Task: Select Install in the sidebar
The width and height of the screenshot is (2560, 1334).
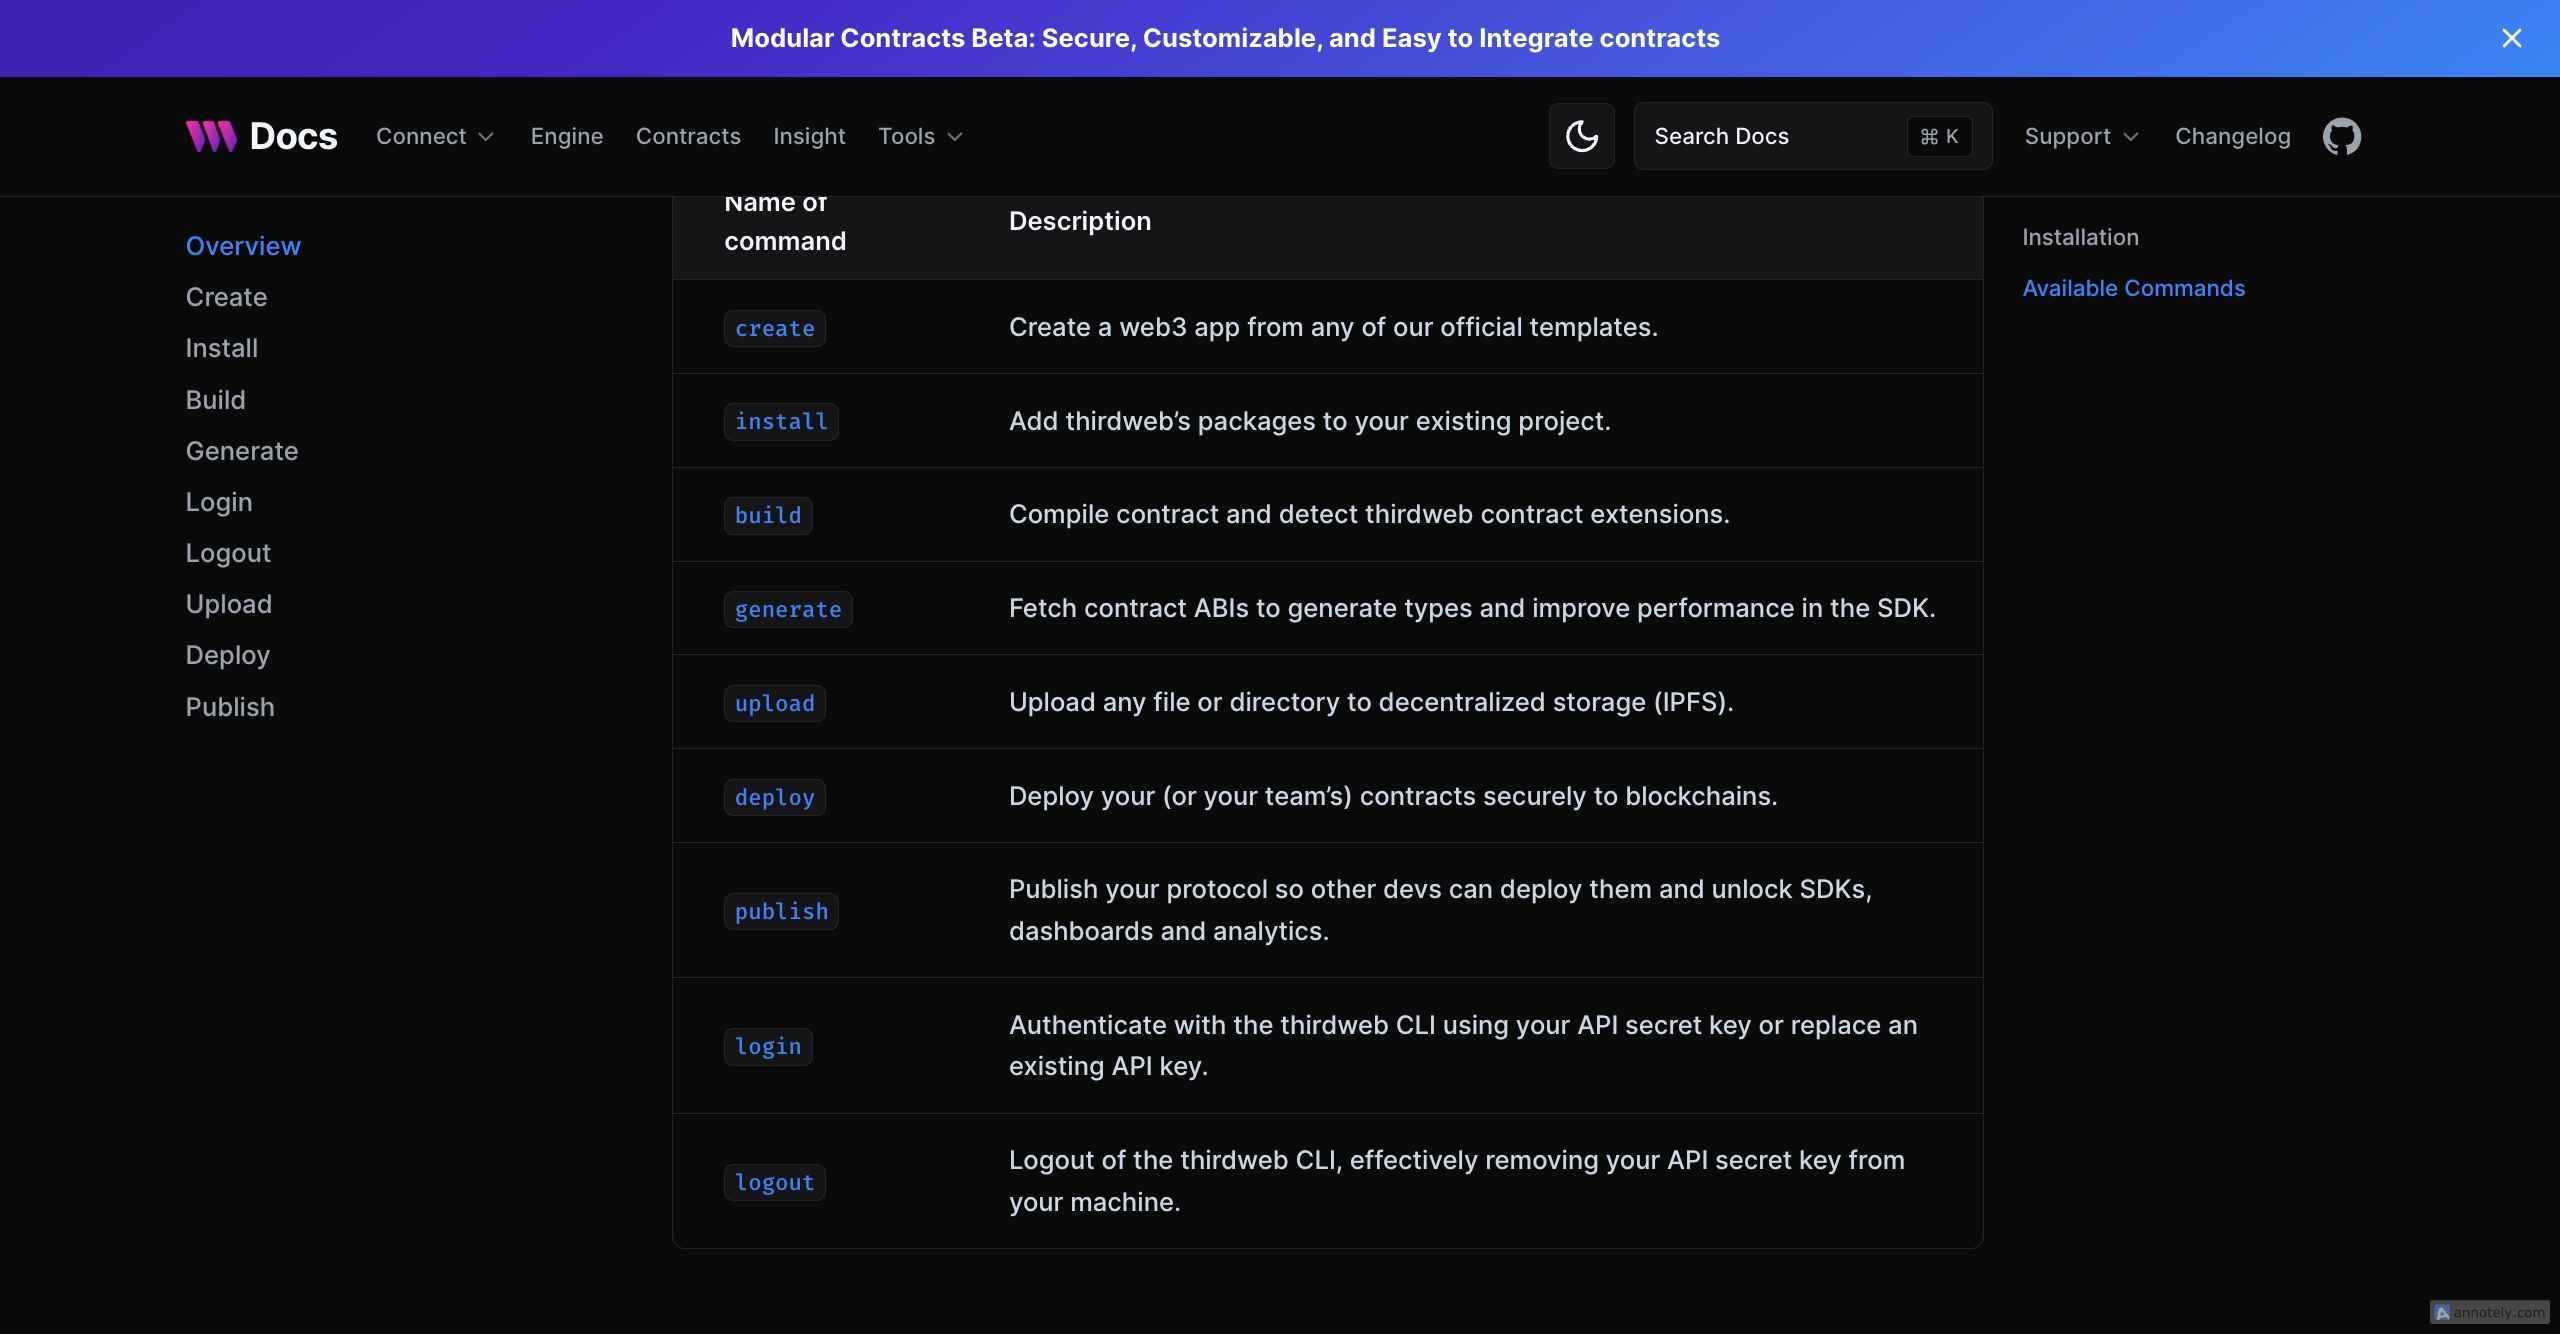Action: tap(222, 348)
